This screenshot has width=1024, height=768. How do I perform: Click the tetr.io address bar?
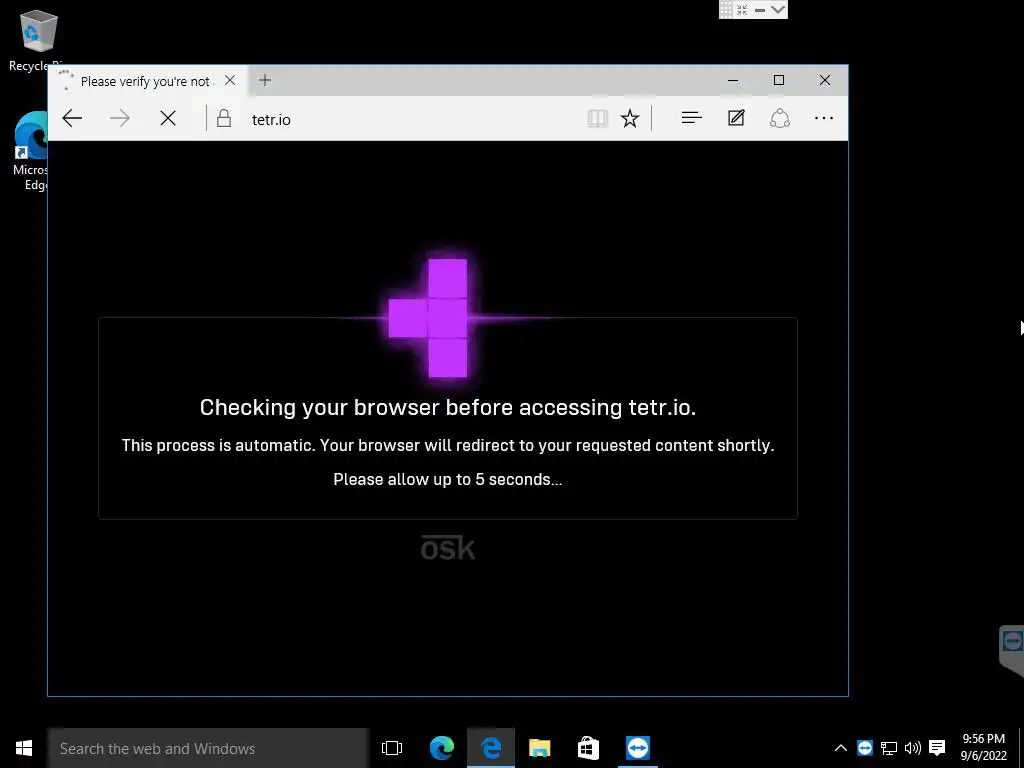(x=405, y=119)
